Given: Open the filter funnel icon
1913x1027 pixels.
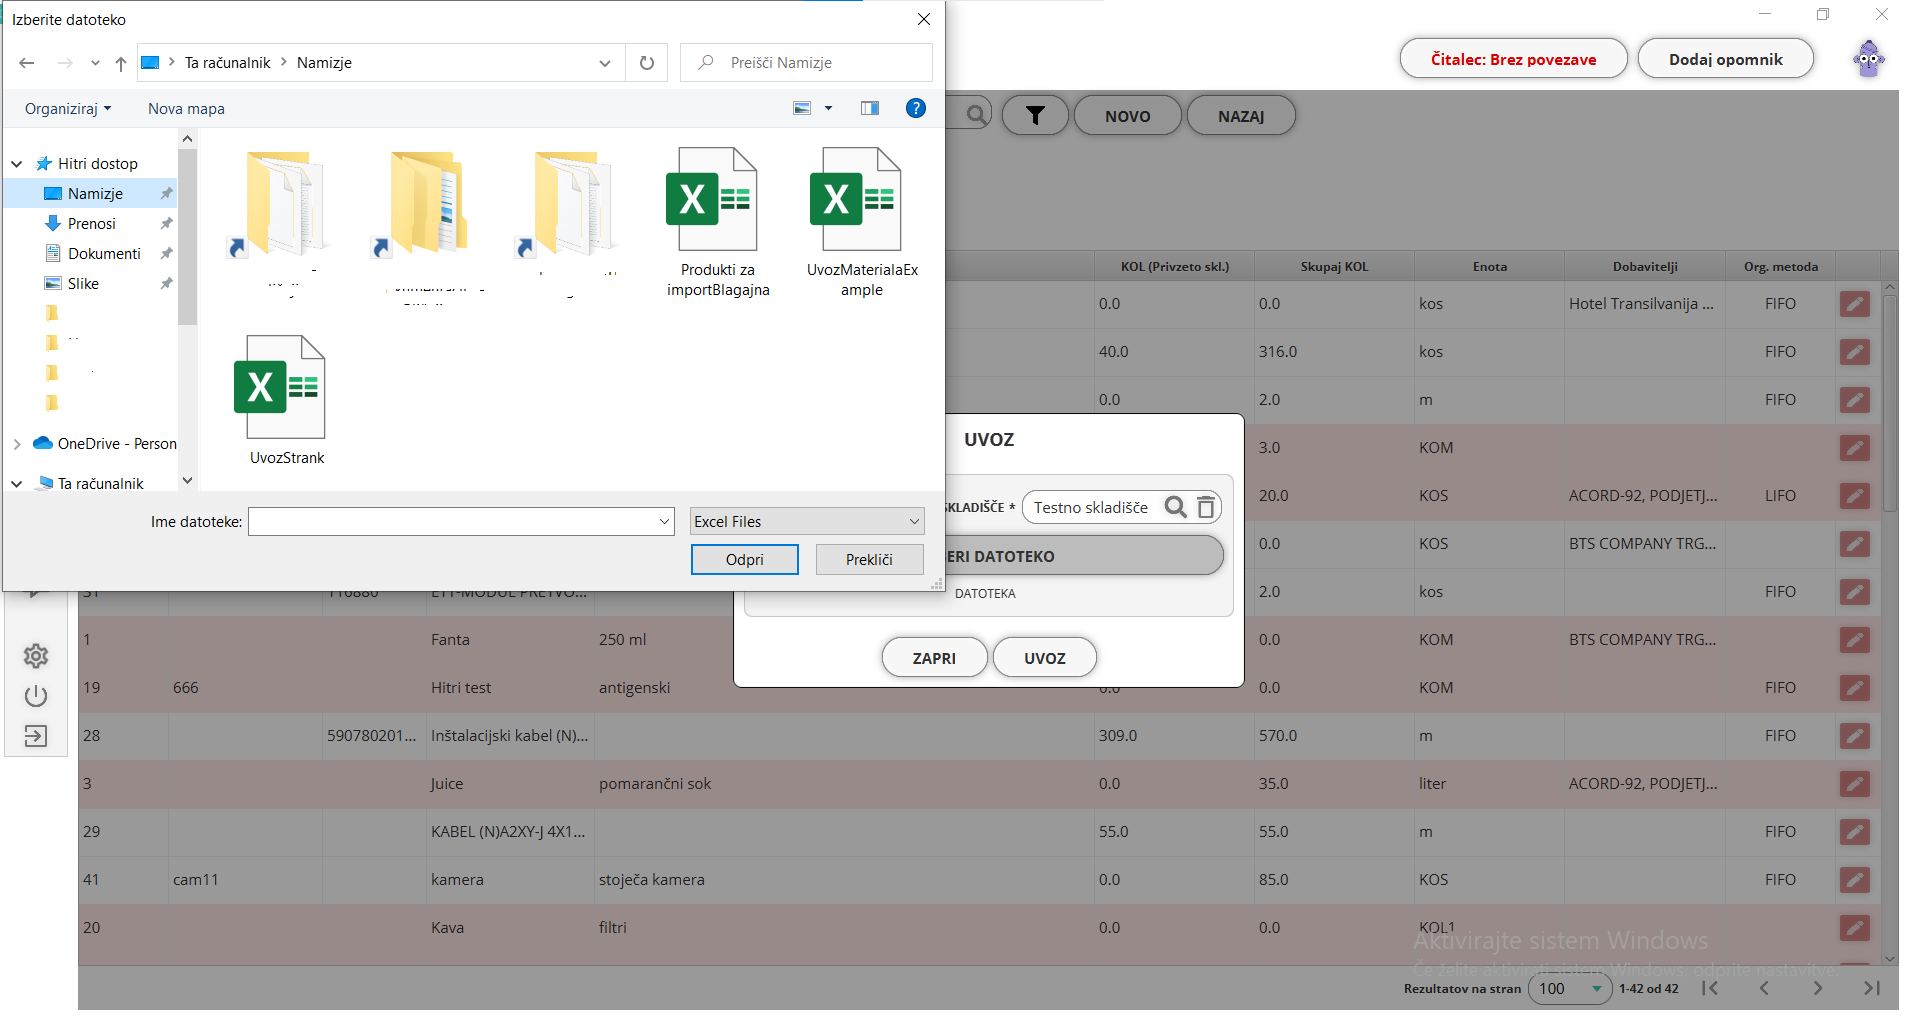Looking at the screenshot, I should 1035,116.
